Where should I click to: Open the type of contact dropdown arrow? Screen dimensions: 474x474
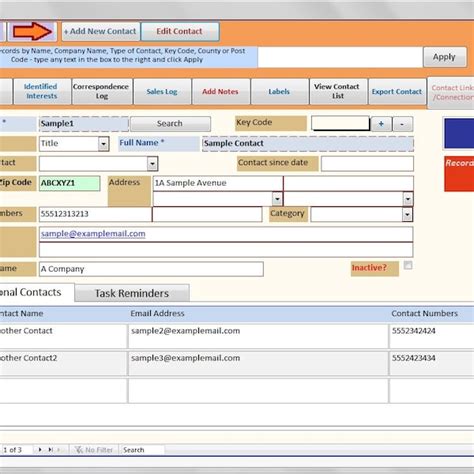[152, 164]
